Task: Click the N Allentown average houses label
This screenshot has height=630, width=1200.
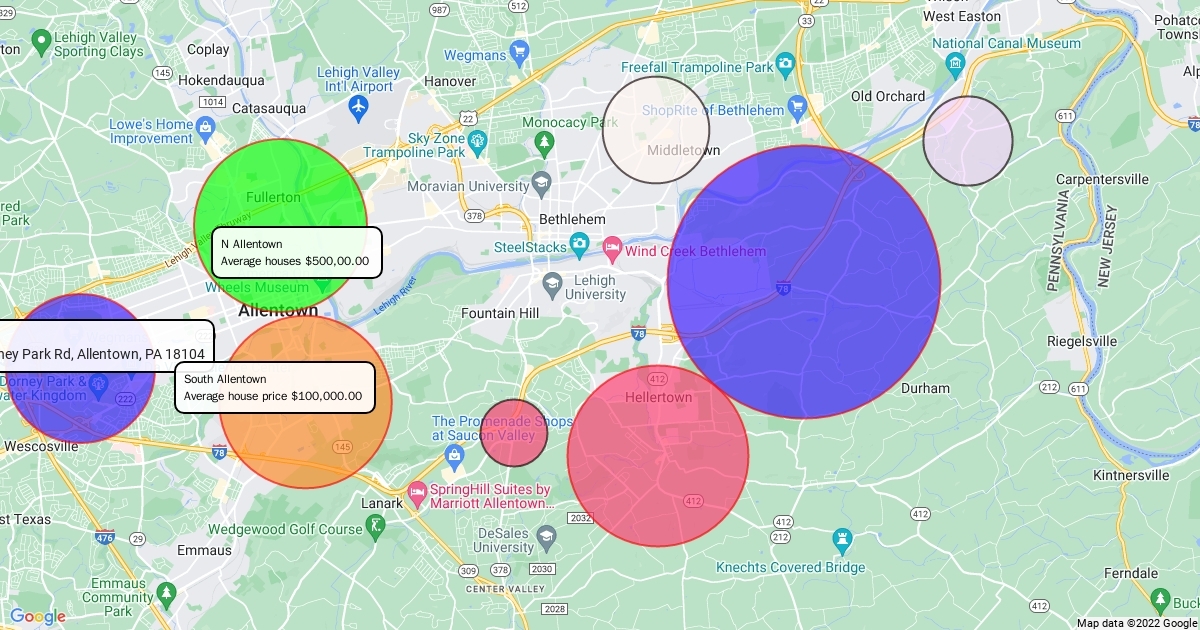Action: tap(296, 253)
